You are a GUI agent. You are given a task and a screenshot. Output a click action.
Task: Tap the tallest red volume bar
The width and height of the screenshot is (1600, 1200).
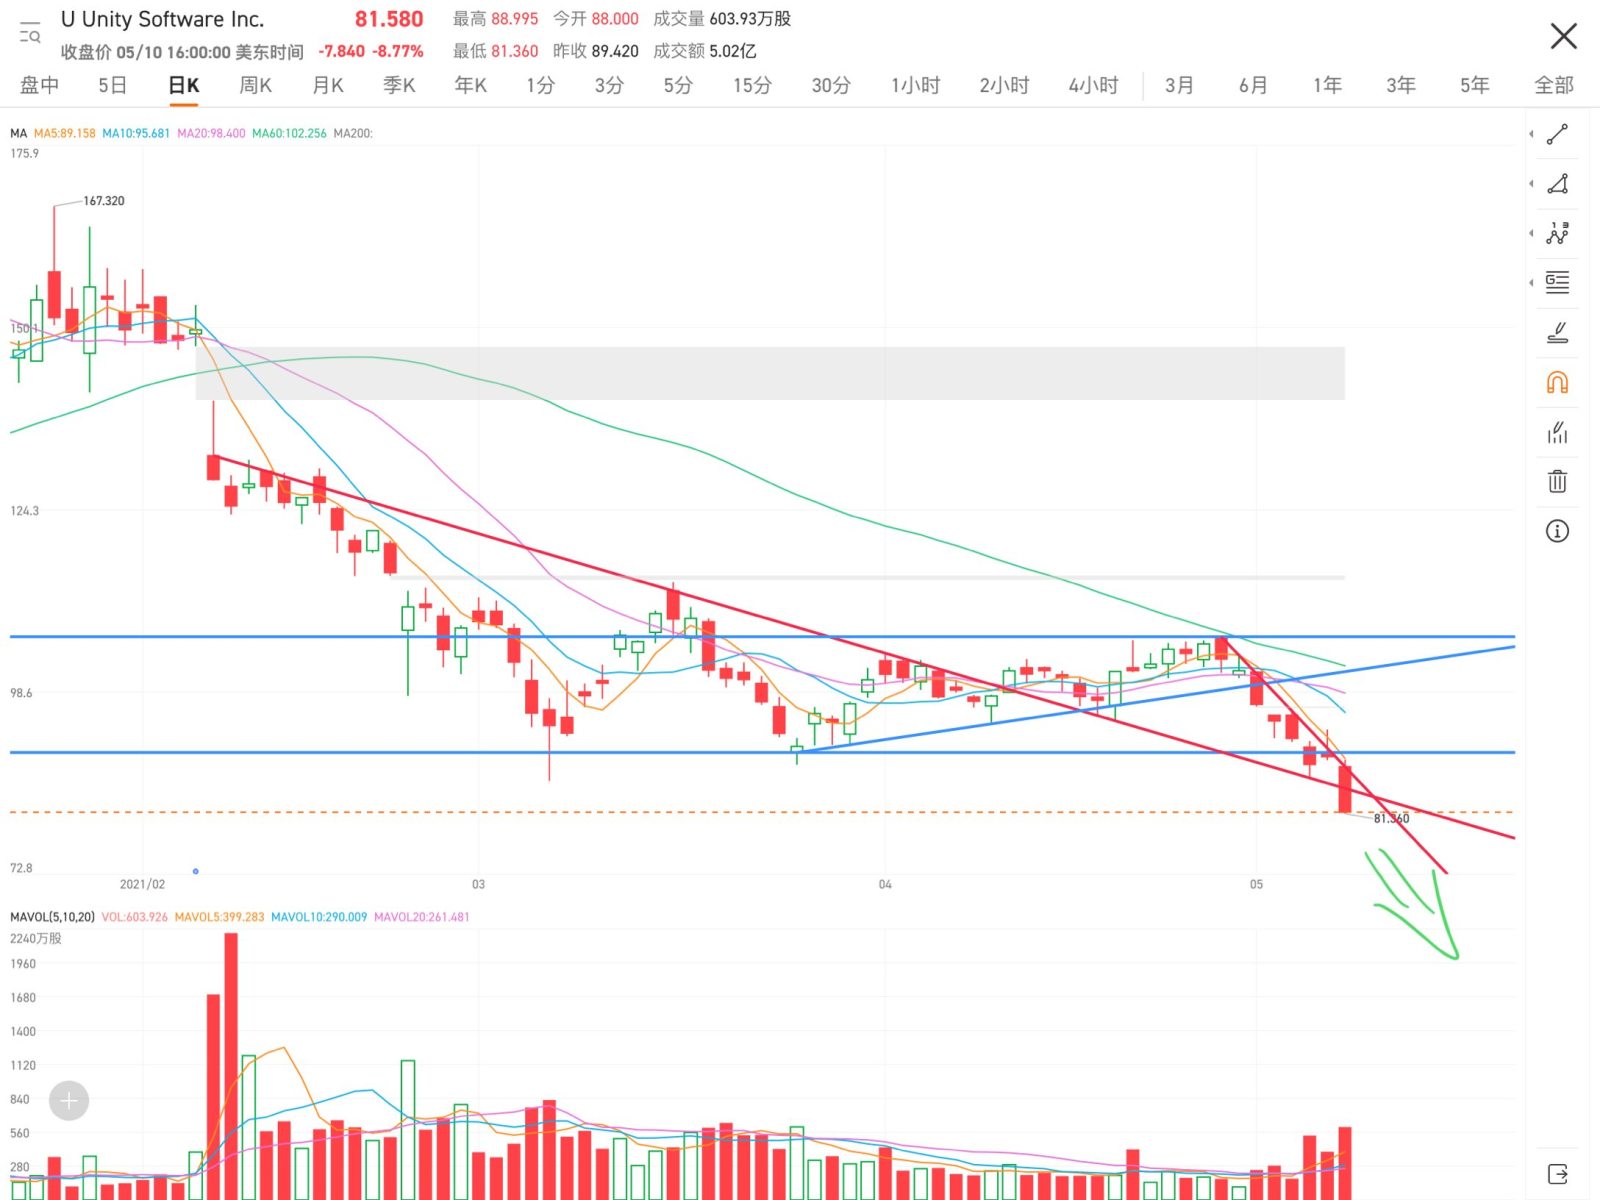point(231,1066)
